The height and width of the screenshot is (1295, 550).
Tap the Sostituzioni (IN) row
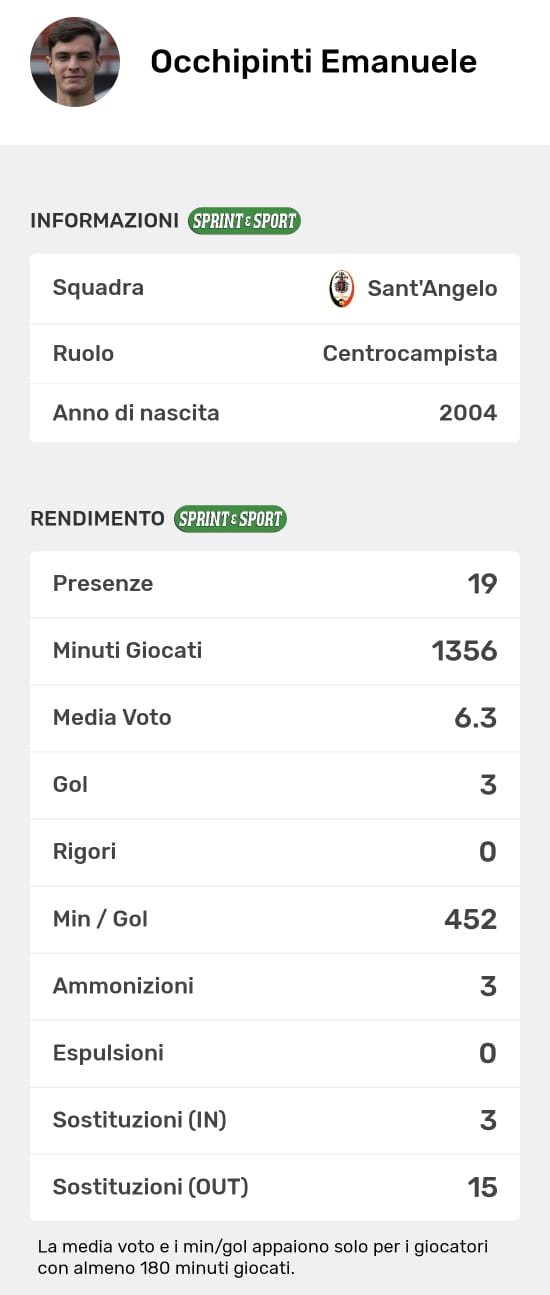tap(275, 1120)
